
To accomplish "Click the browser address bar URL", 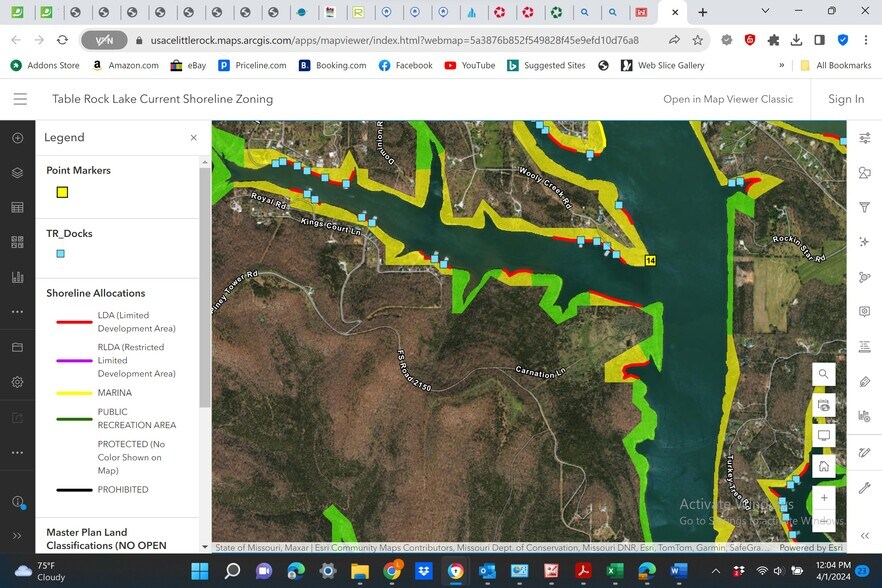I will (394, 40).
